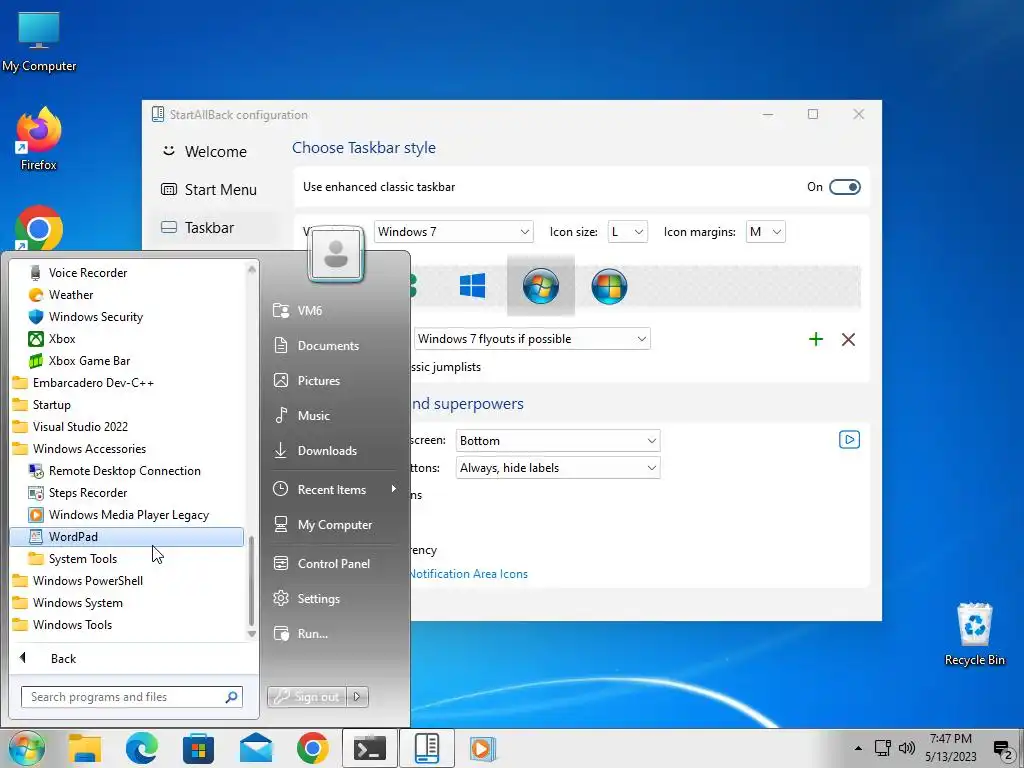Open the Icon size dropdown
1024x768 pixels.
[x=627, y=232]
